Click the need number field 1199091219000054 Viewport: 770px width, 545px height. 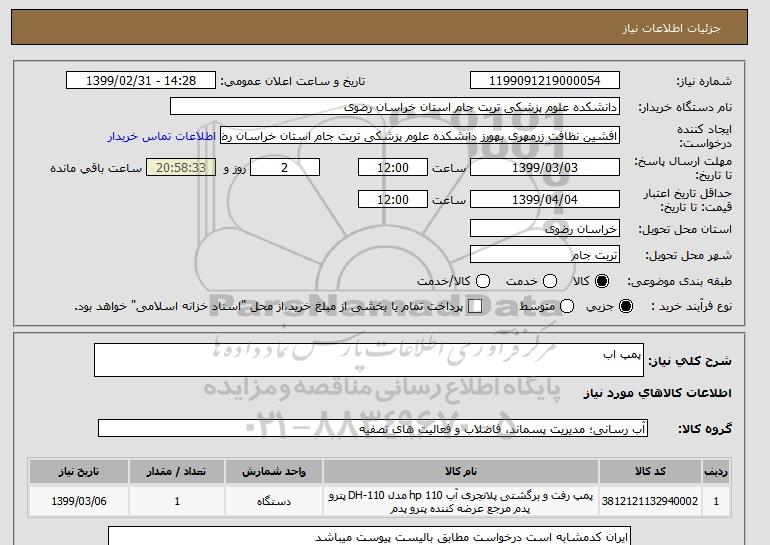[x=545, y=81]
